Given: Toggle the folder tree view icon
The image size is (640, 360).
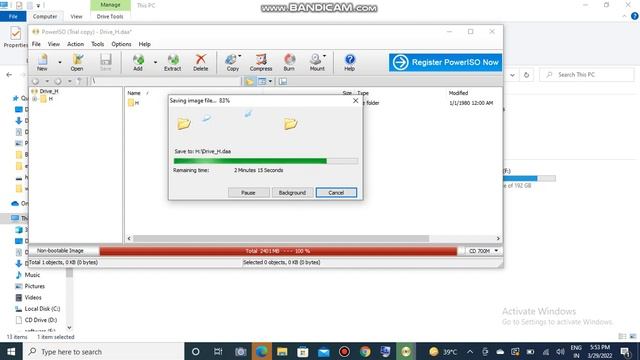Looking at the screenshot, I should pyautogui.click(x=249, y=82).
